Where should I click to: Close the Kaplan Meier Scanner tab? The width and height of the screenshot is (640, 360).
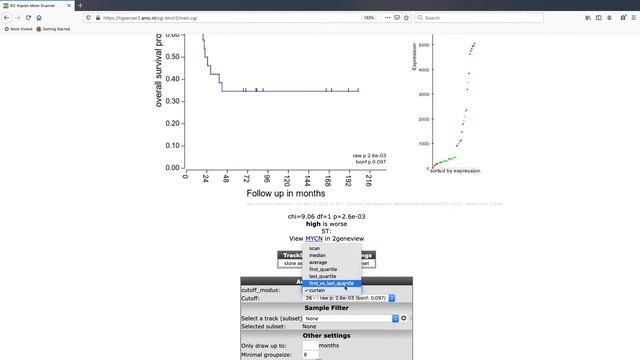click(69, 6)
